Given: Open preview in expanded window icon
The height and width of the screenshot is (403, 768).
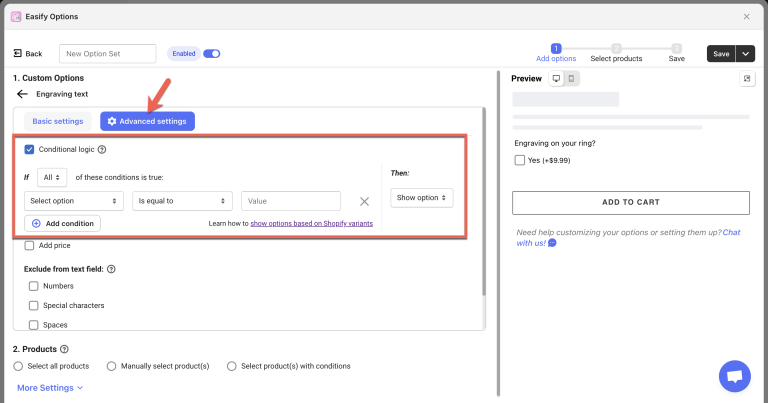Looking at the screenshot, I should click(747, 78).
